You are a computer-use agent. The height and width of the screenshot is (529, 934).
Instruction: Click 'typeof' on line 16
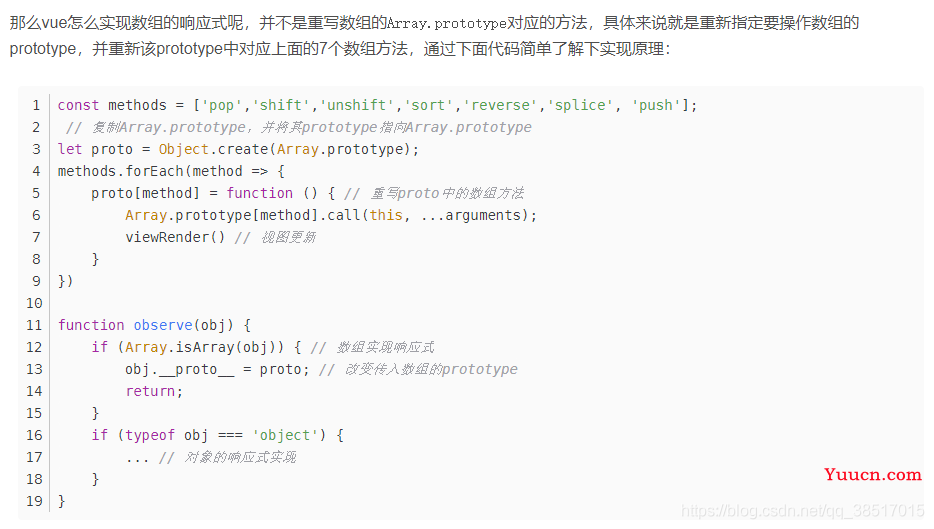pyautogui.click(x=150, y=435)
